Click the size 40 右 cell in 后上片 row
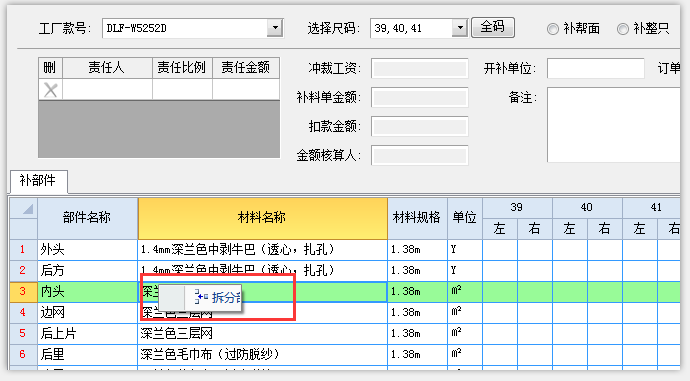 (605, 333)
